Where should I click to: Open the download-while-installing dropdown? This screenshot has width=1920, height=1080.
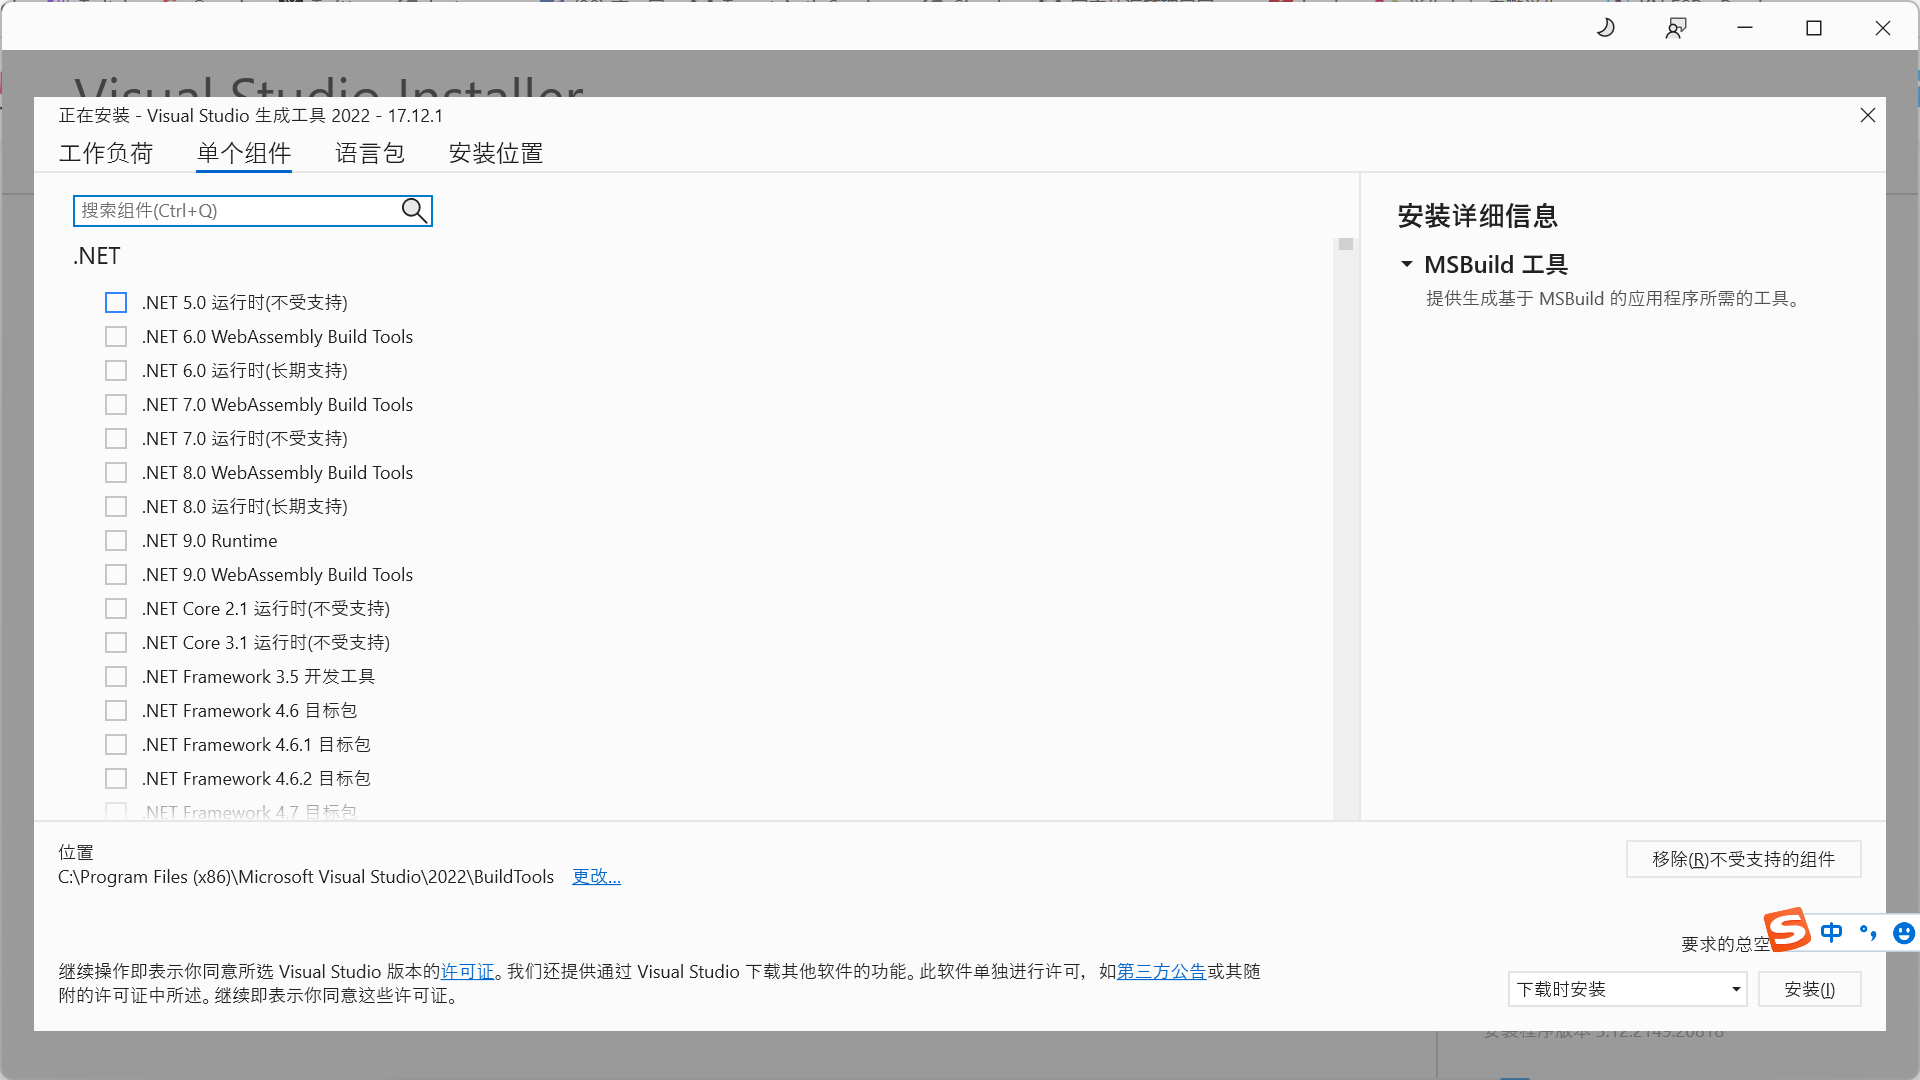(1627, 989)
